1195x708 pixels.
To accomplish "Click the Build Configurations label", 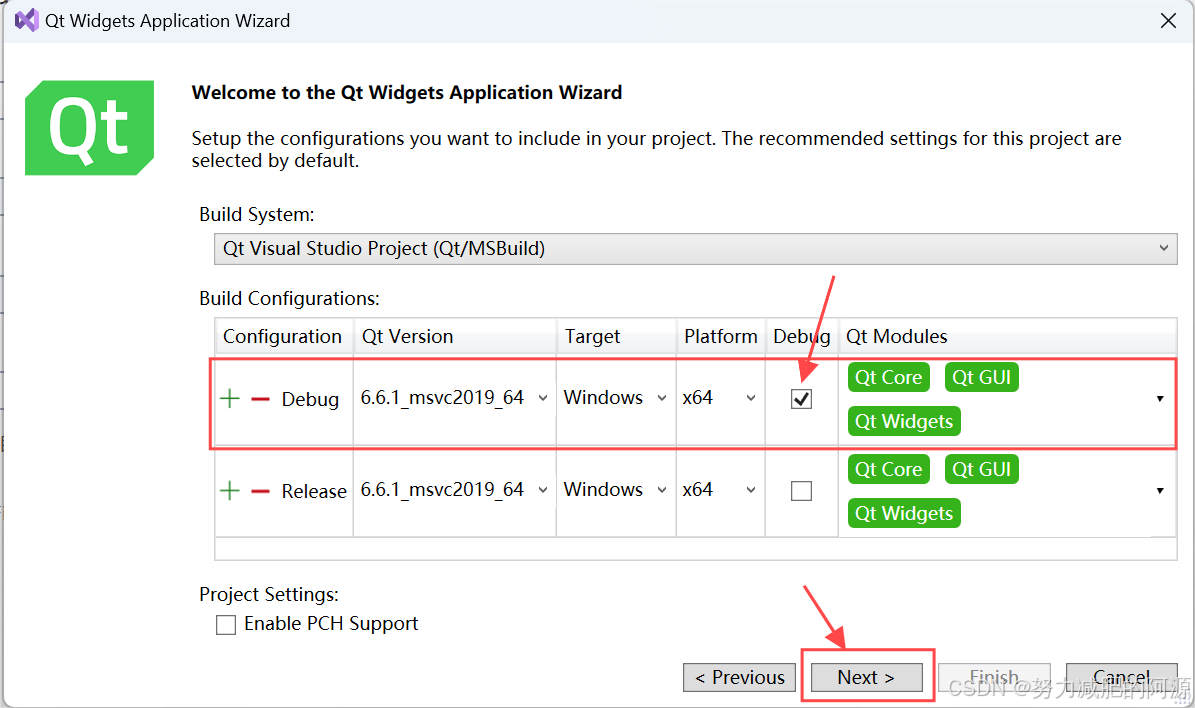I will click(x=290, y=299).
